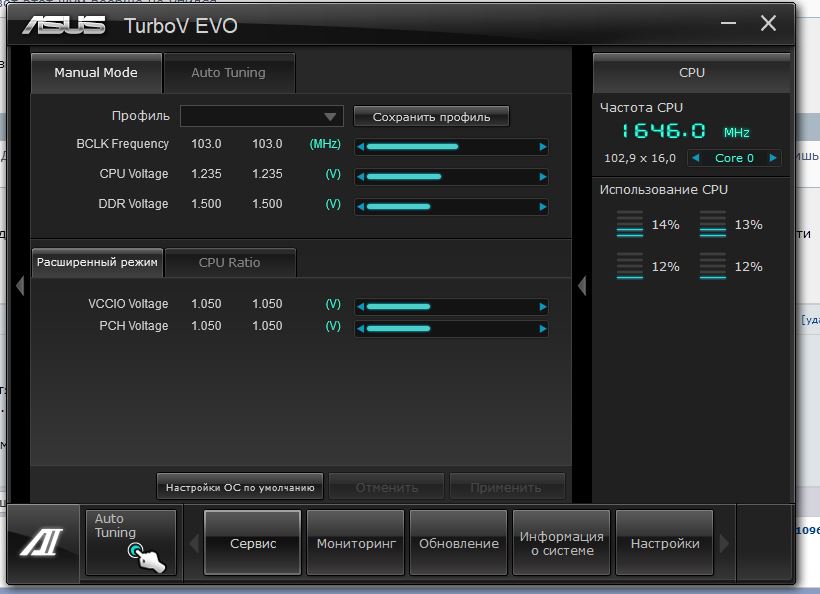Decrease DDR Voltage with left arrow

360,207
